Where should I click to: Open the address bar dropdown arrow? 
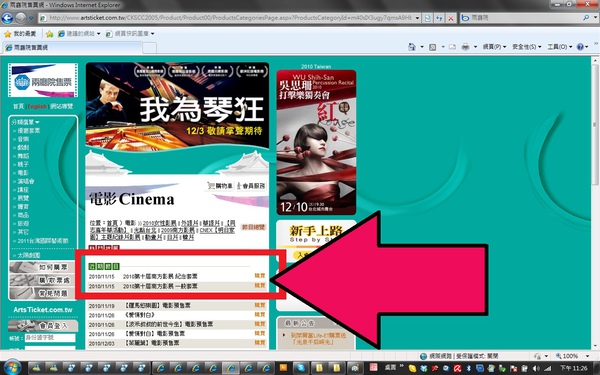(x=417, y=18)
